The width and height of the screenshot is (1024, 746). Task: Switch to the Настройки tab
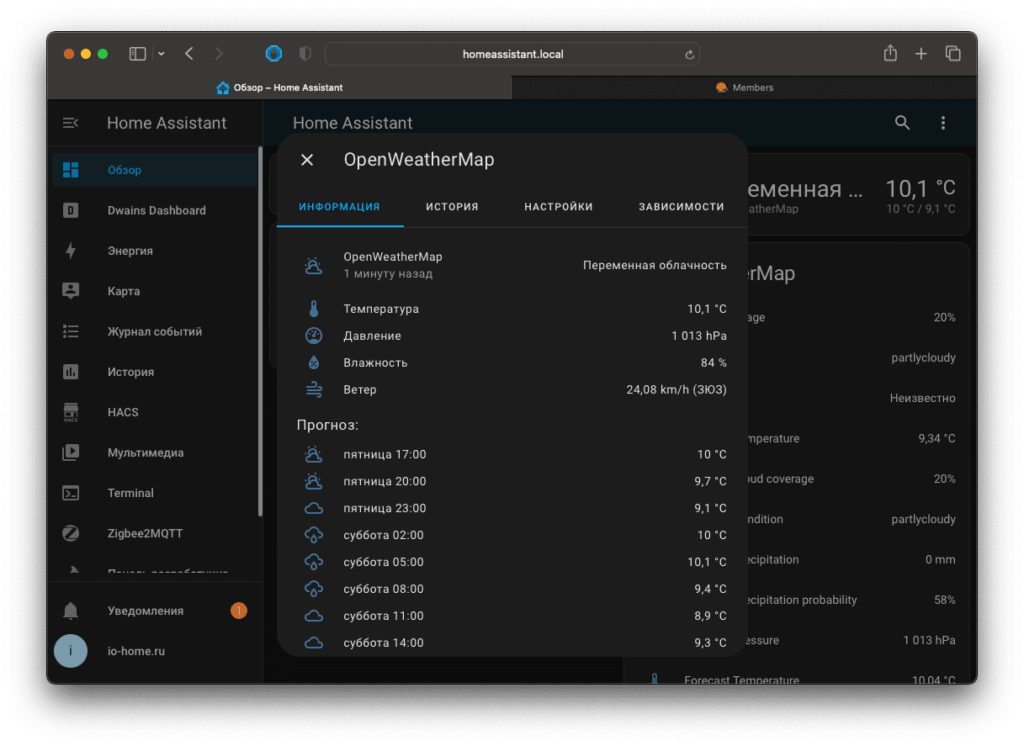point(558,206)
